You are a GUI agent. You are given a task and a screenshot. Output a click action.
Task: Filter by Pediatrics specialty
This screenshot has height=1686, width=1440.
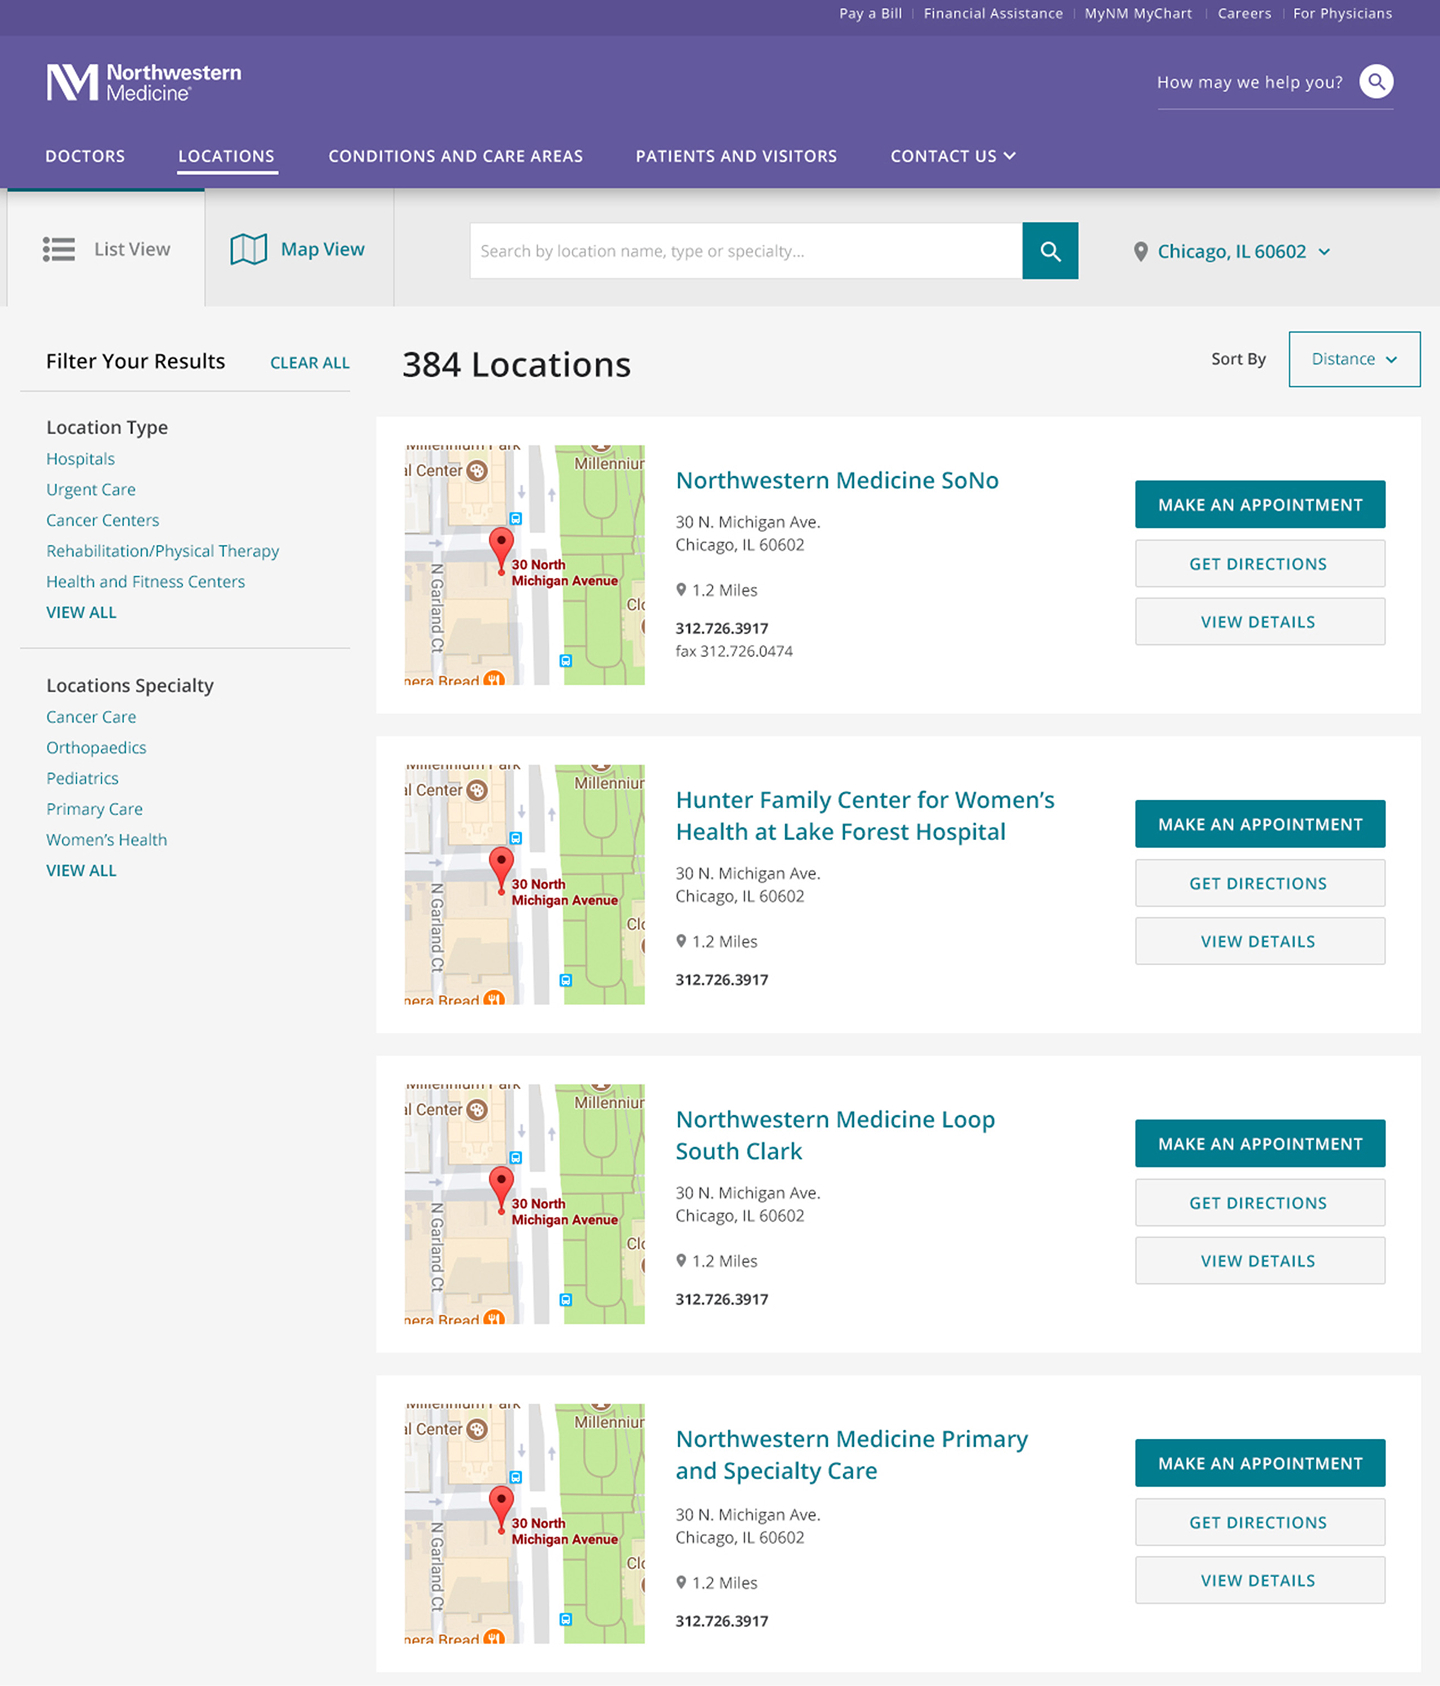tap(82, 779)
